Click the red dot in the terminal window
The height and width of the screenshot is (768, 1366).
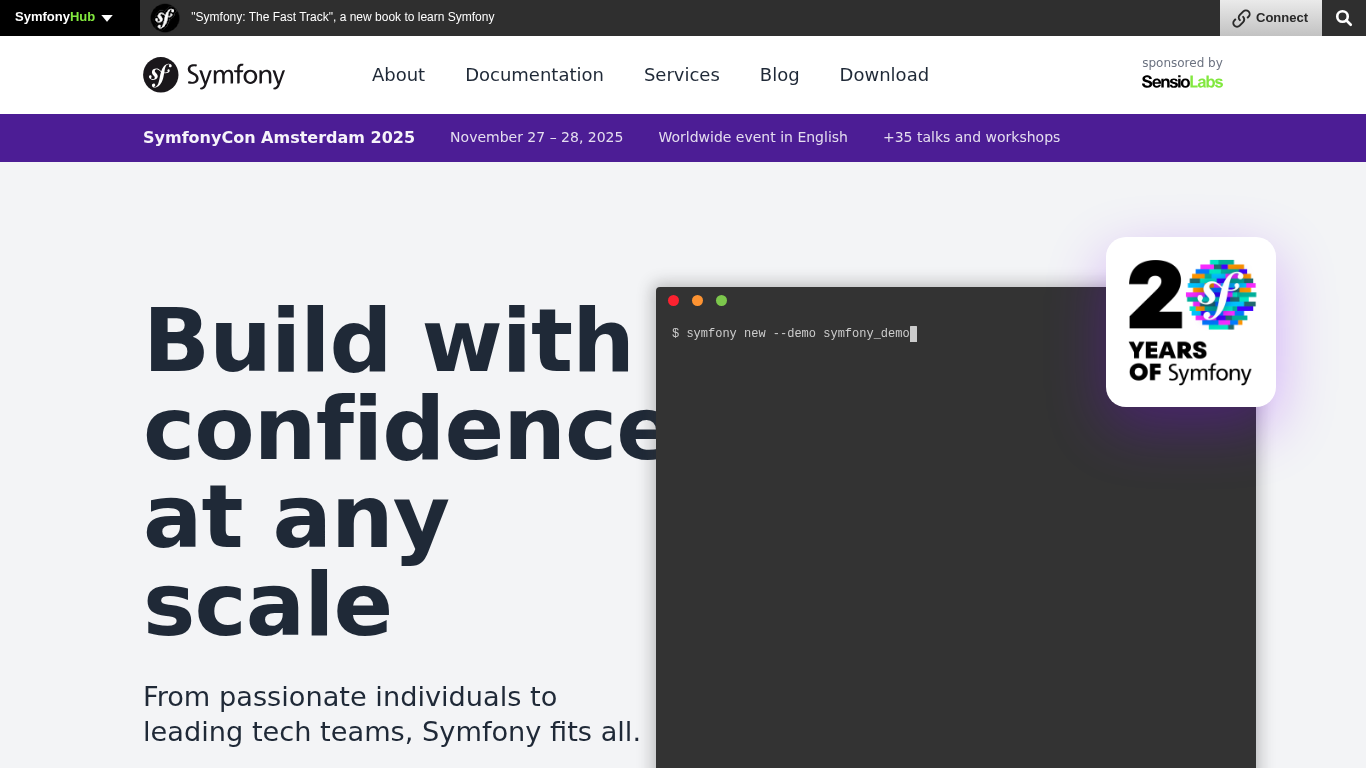pos(674,301)
